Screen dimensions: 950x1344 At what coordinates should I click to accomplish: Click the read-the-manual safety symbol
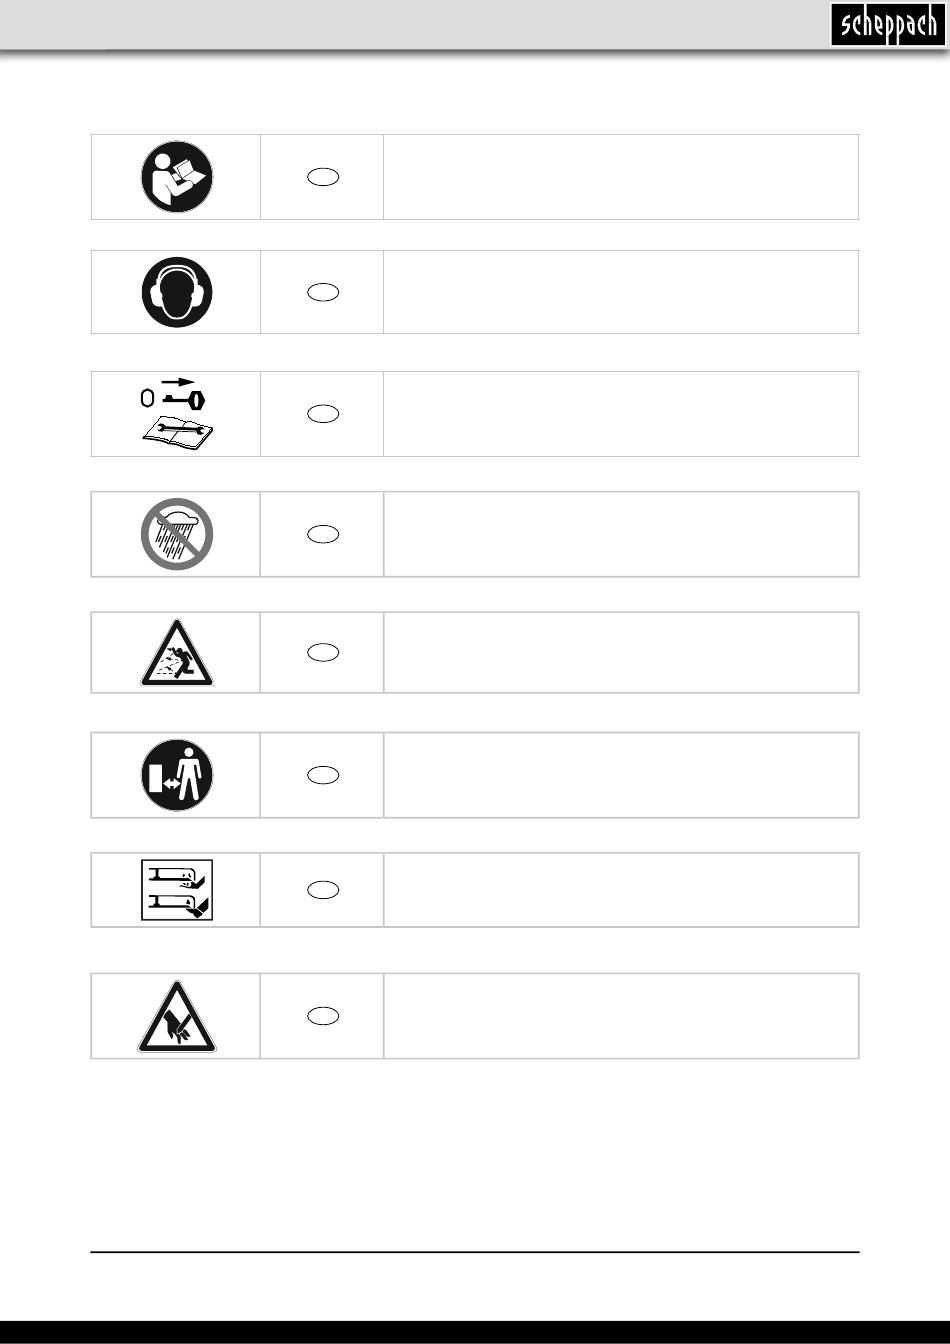[x=176, y=177]
